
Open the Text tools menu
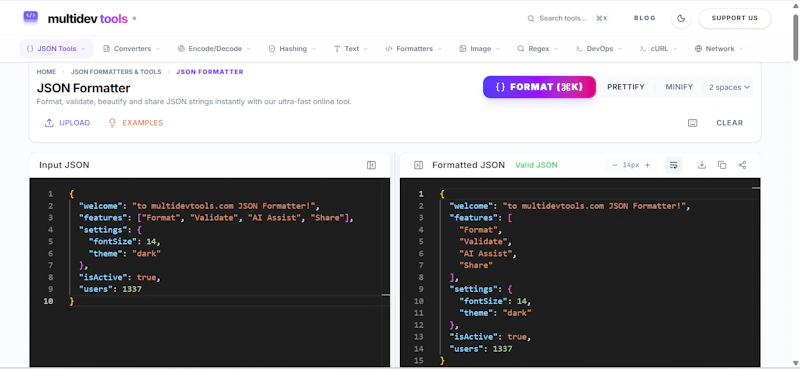pyautogui.click(x=352, y=49)
